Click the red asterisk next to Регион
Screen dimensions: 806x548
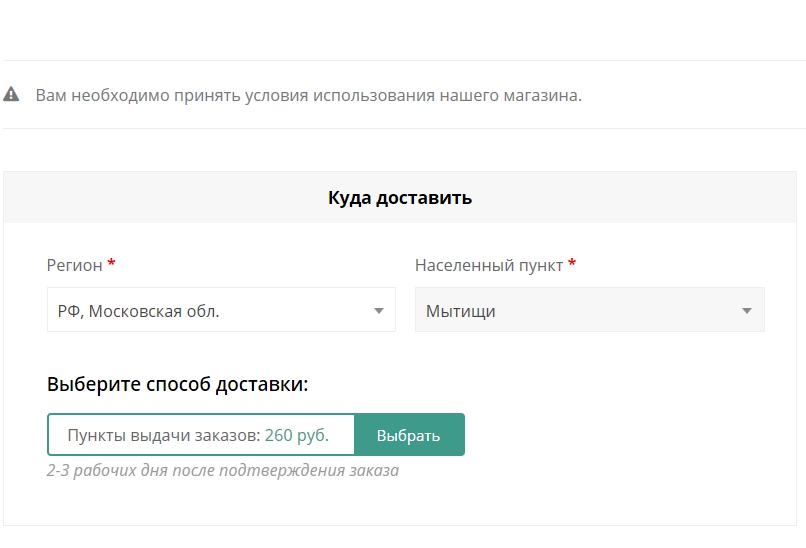click(x=112, y=264)
